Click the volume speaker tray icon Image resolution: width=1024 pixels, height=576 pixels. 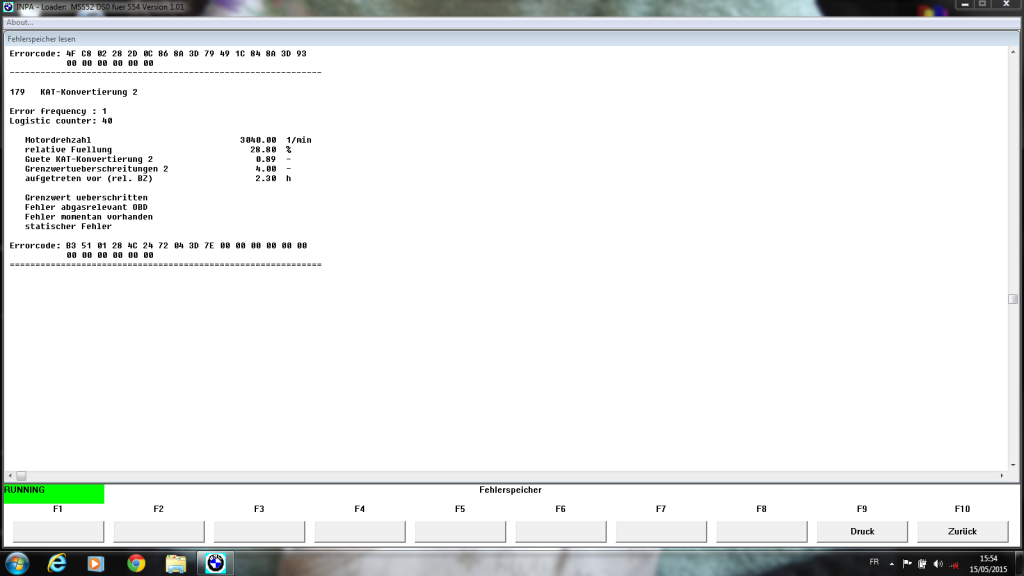pos(938,564)
